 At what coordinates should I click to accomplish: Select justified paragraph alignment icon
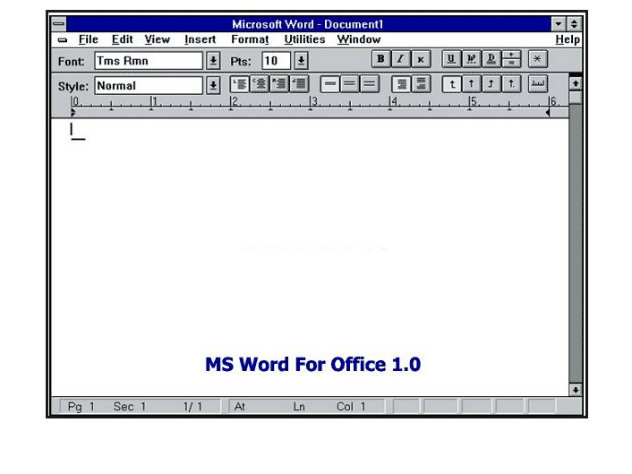tap(300, 85)
